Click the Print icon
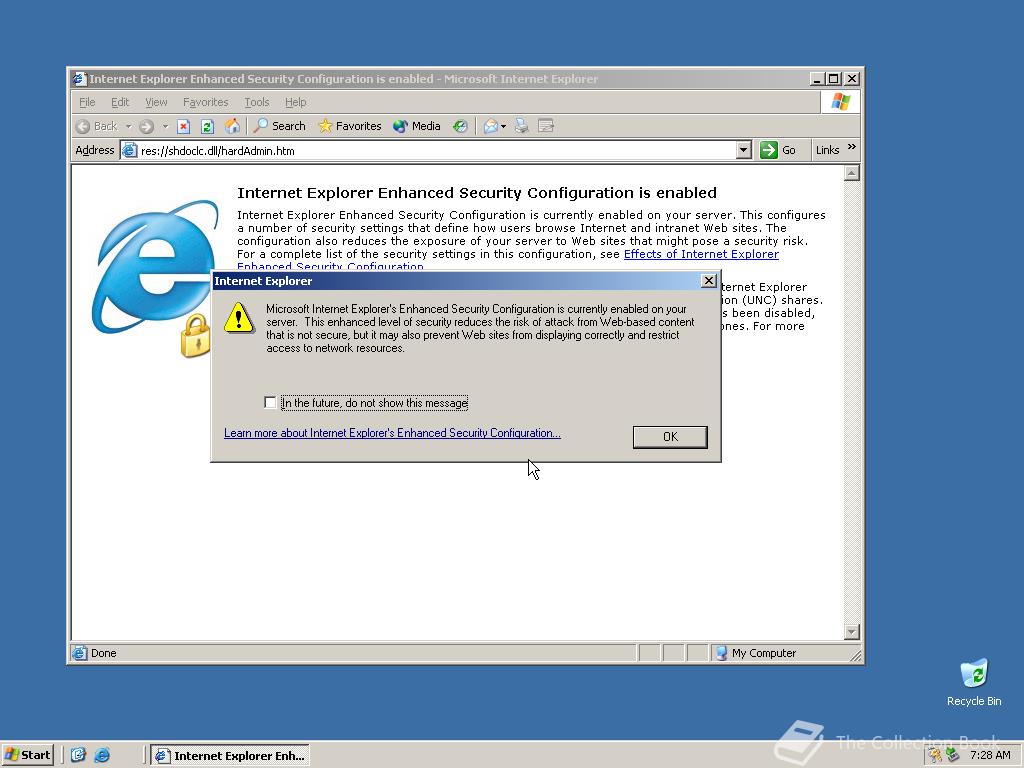Image resolution: width=1024 pixels, height=768 pixels. [x=521, y=126]
